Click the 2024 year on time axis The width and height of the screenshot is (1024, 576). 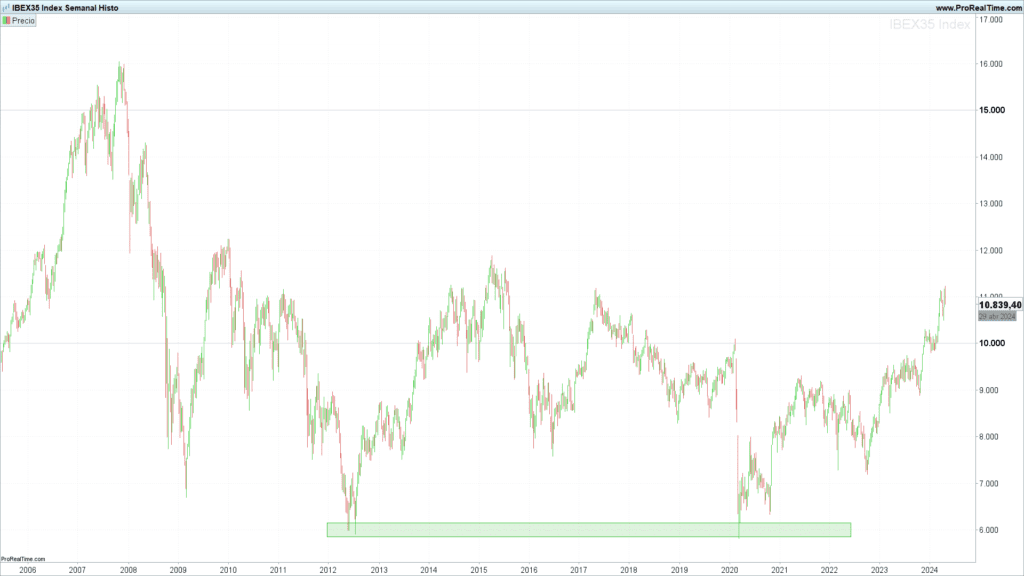[929, 570]
